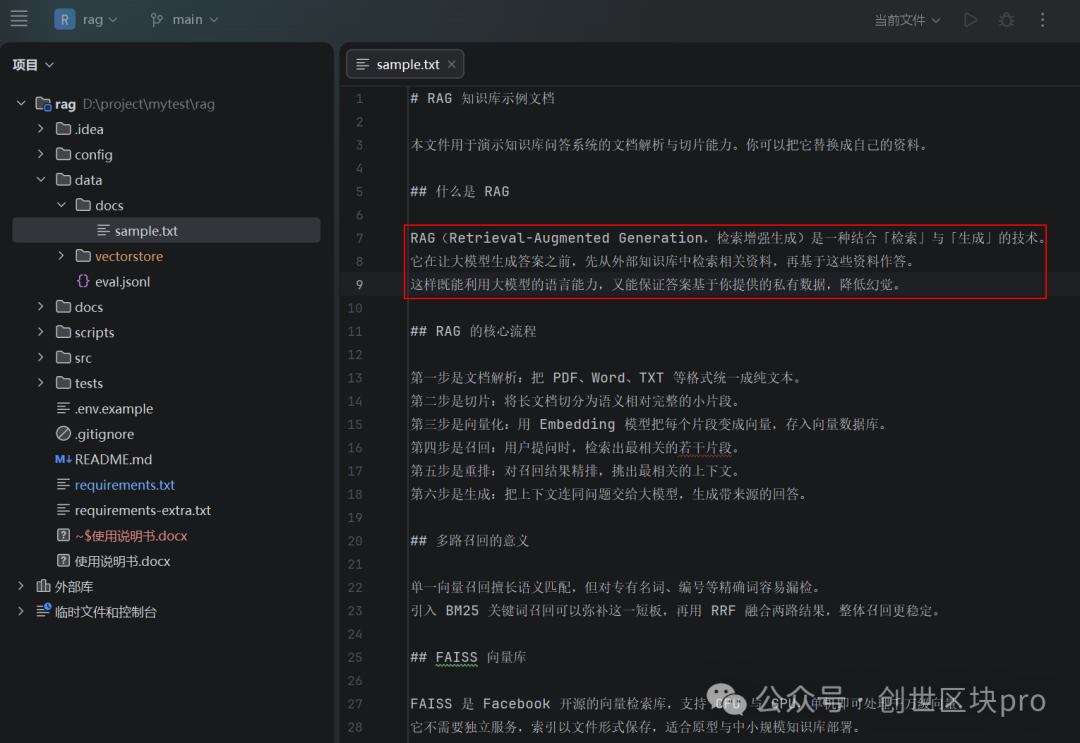This screenshot has width=1080, height=743.
Task: Click the .idea folder icon
Action: point(63,129)
